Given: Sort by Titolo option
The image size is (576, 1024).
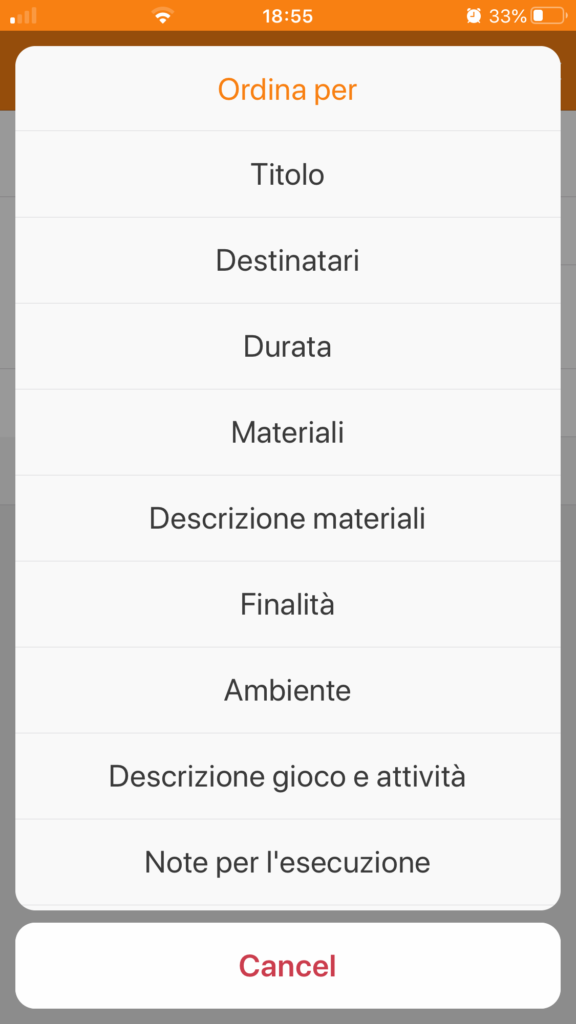Looking at the screenshot, I should 287,174.
